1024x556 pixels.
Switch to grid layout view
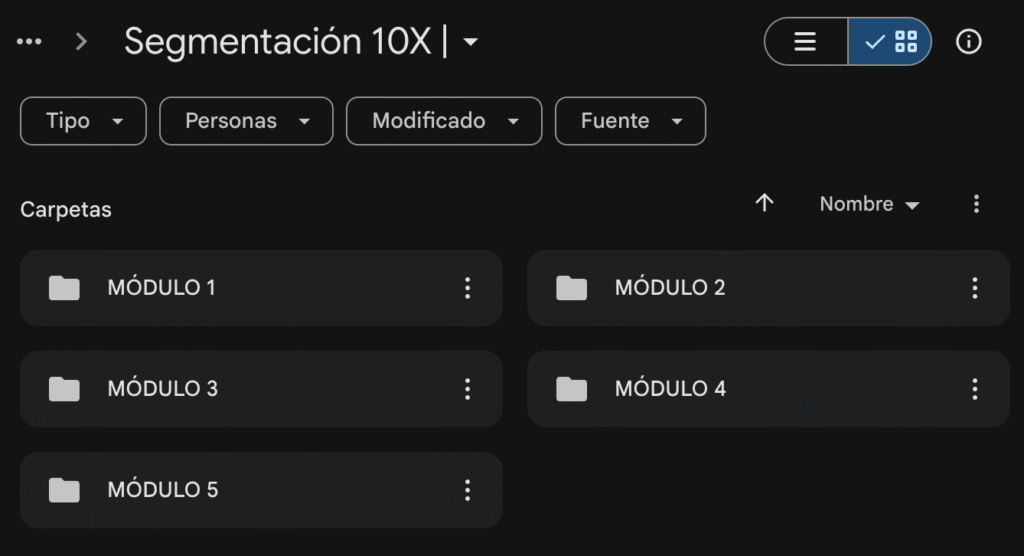[x=890, y=42]
